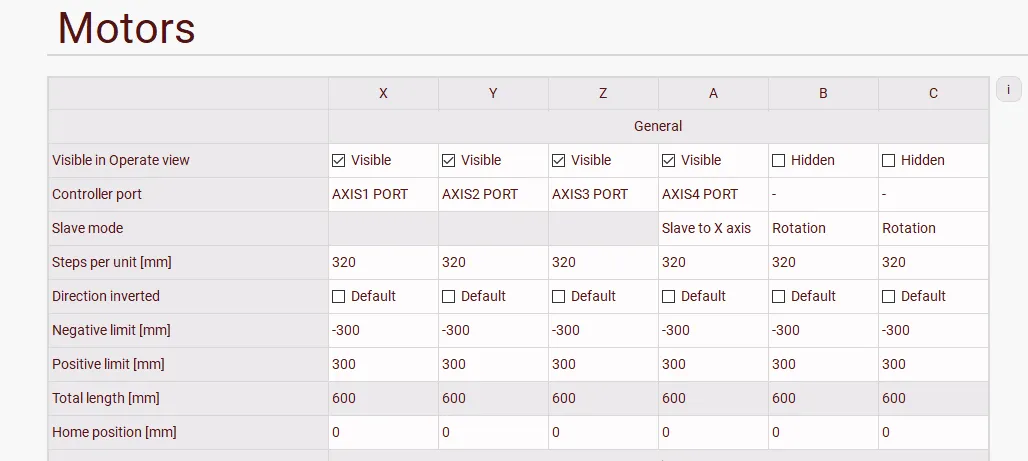Open Rotation slave mode selector for B axis
This screenshot has width=1028, height=461.
point(824,229)
